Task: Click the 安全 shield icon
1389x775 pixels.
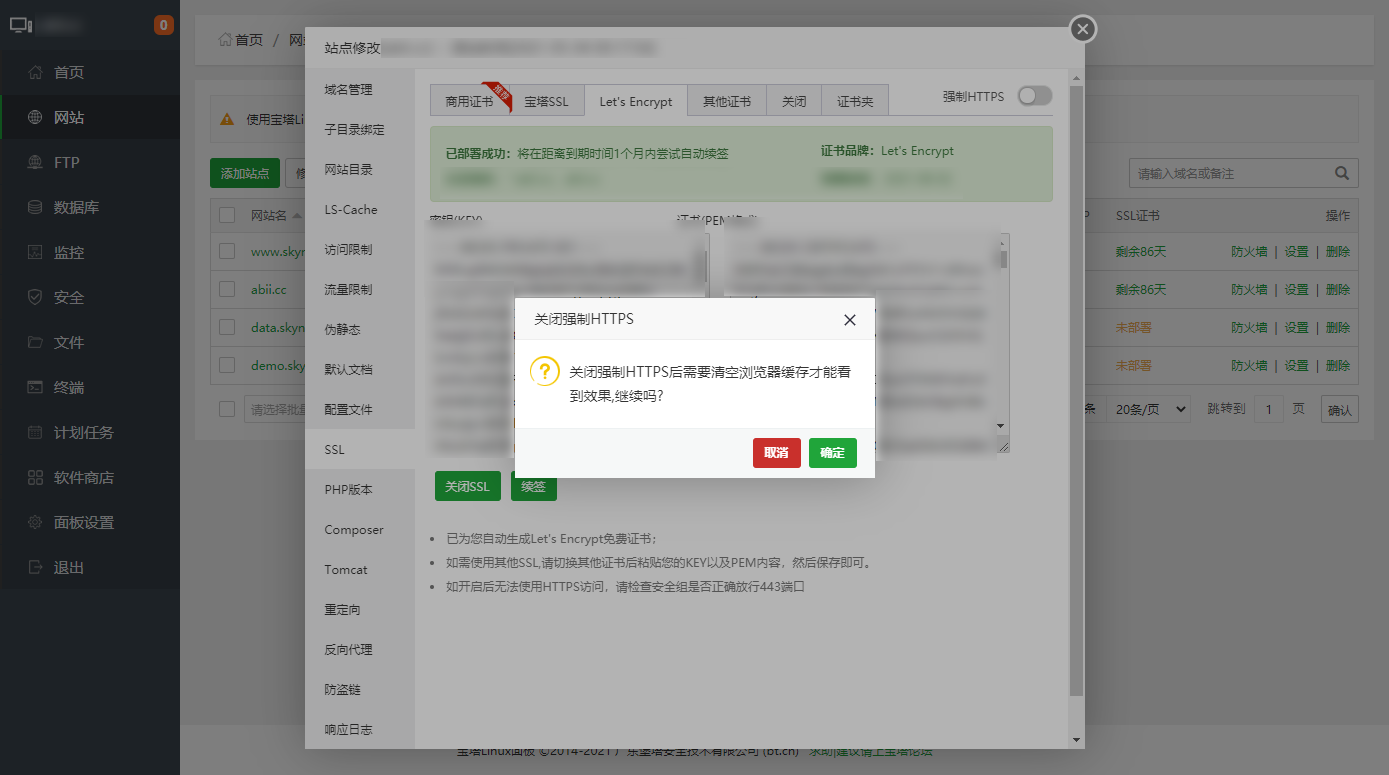Action: point(35,297)
